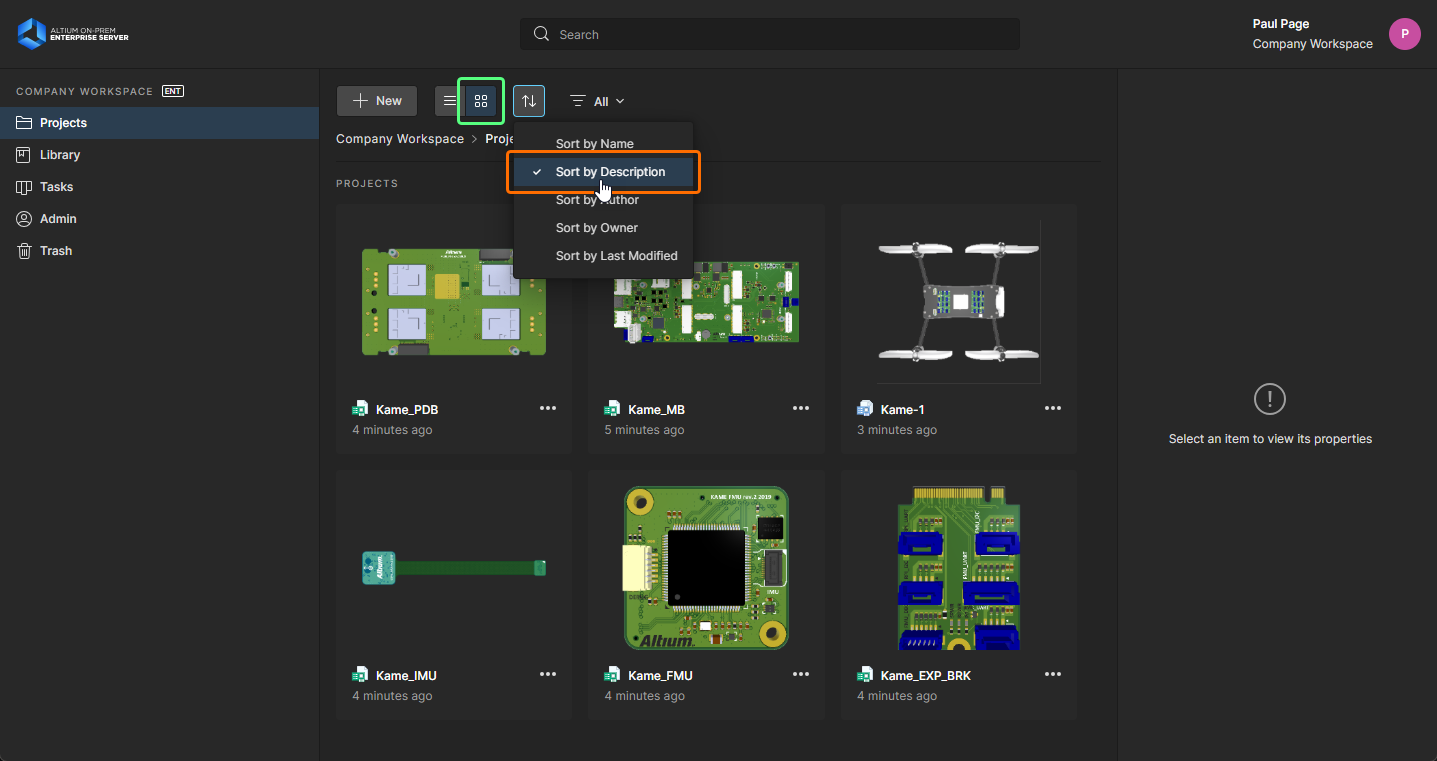Open Kame_FMU options ellipsis
This screenshot has height=761, width=1437.
click(801, 674)
